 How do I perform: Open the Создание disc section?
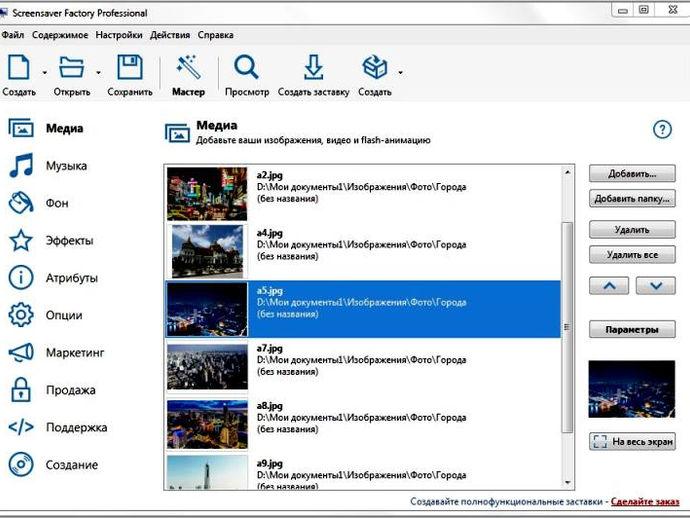pyautogui.click(x=53, y=465)
